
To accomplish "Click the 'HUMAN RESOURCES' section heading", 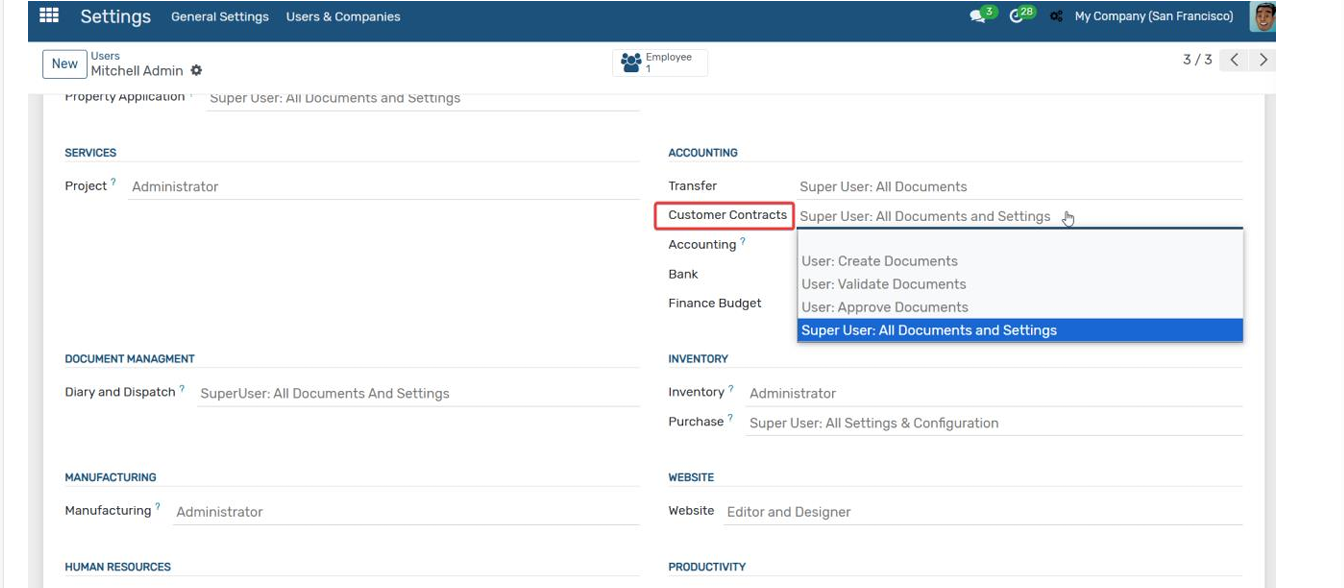I will (x=118, y=567).
